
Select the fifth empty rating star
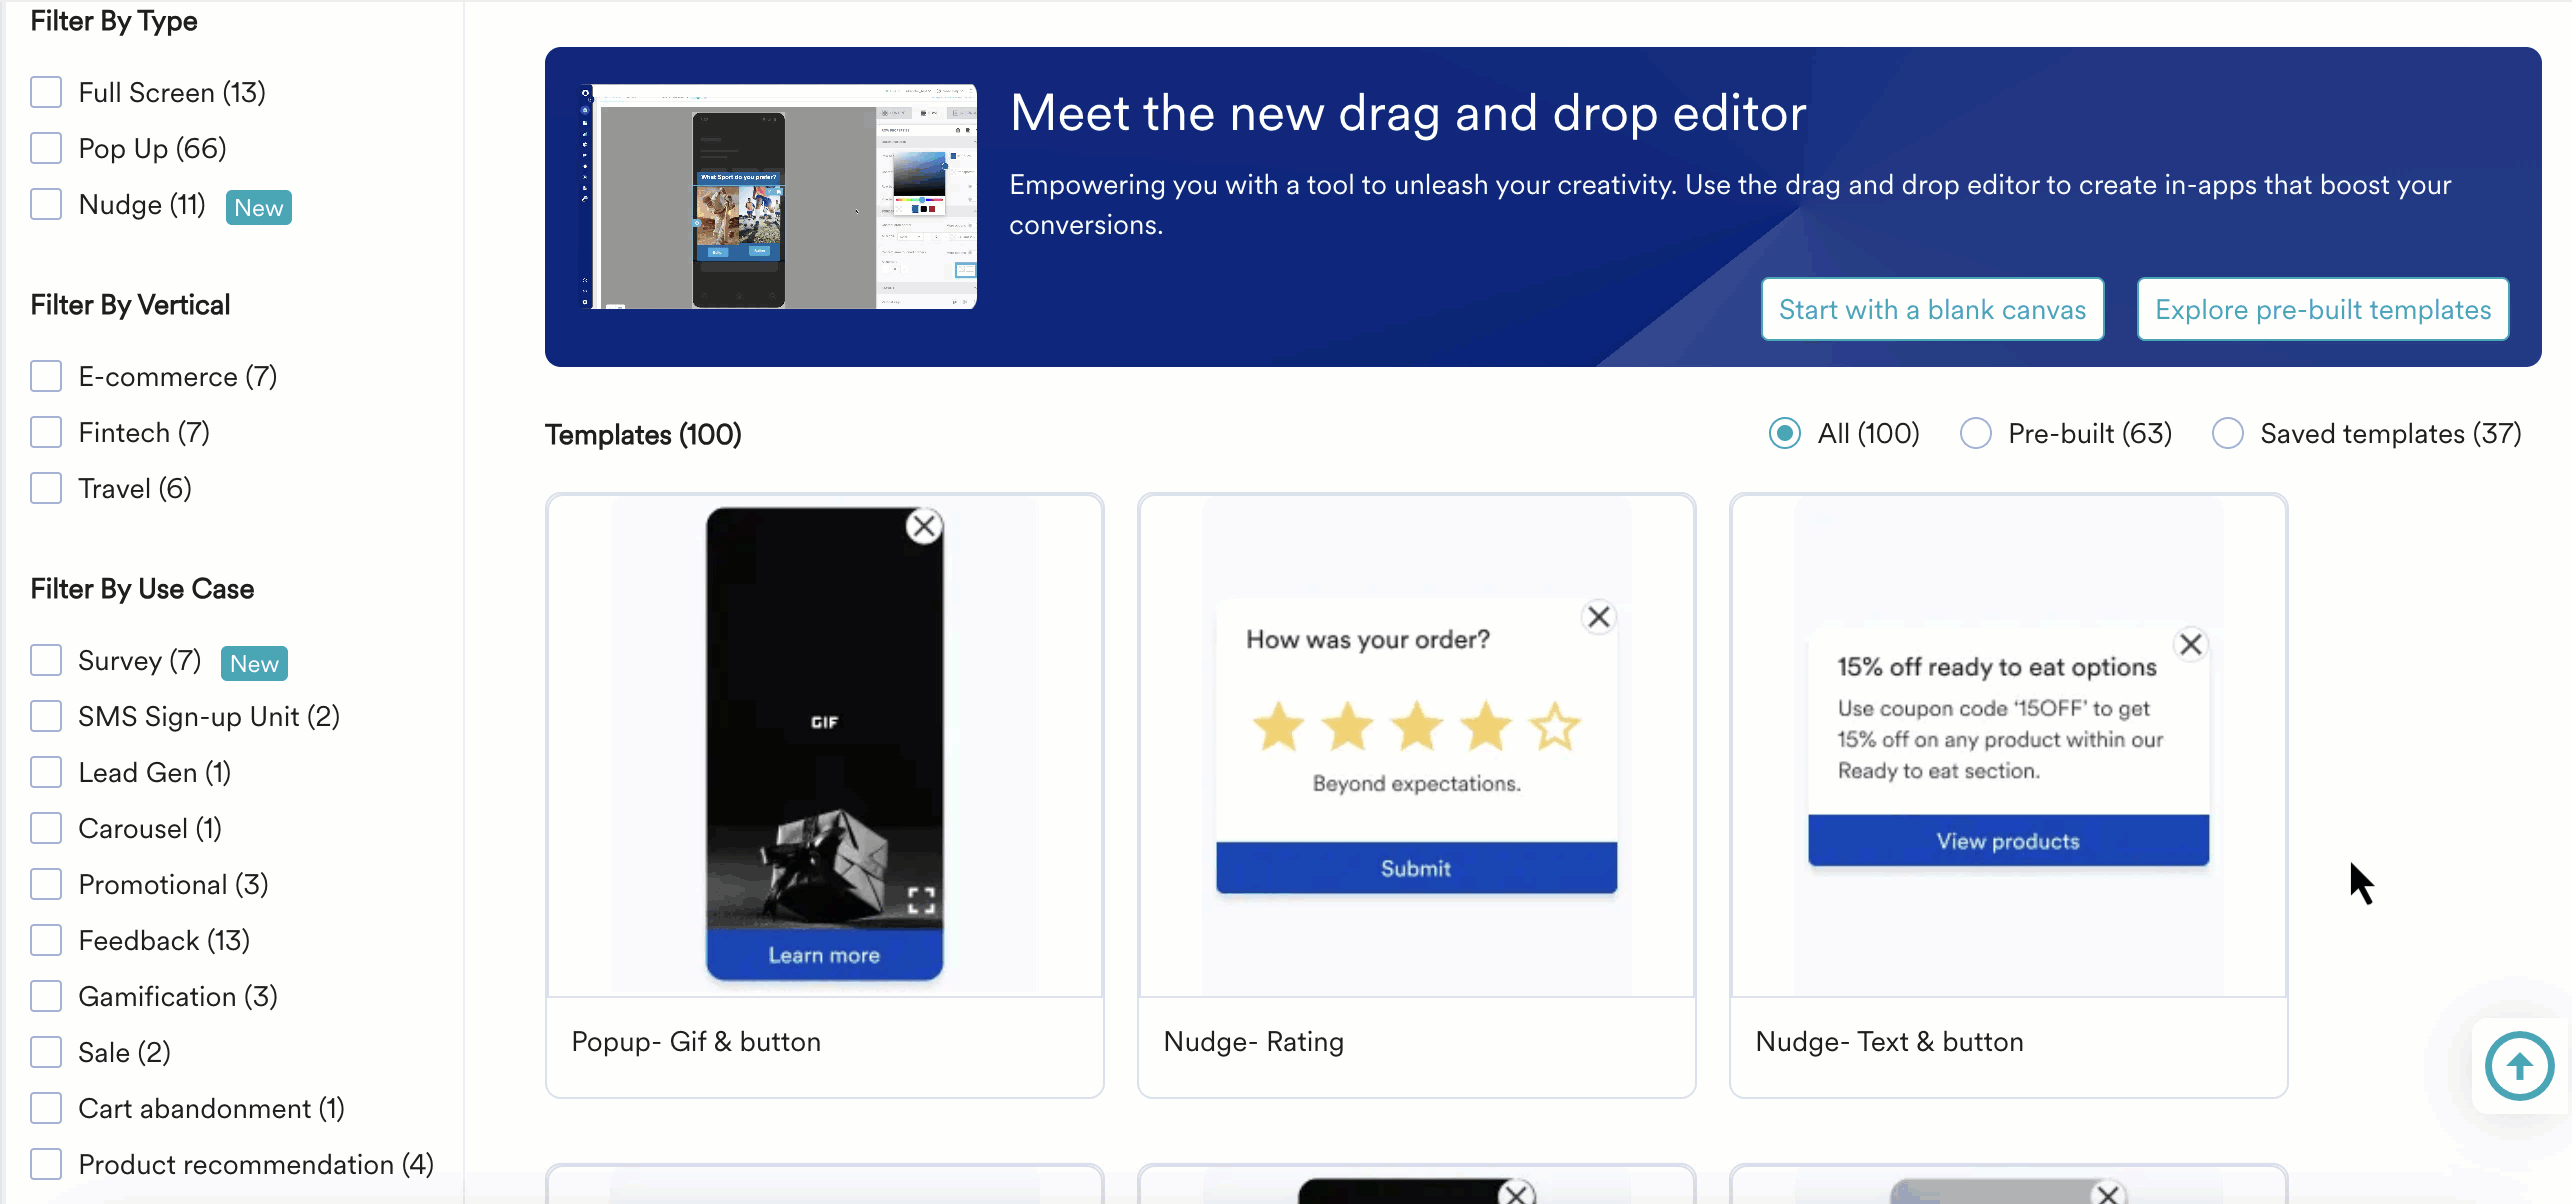click(x=1555, y=727)
